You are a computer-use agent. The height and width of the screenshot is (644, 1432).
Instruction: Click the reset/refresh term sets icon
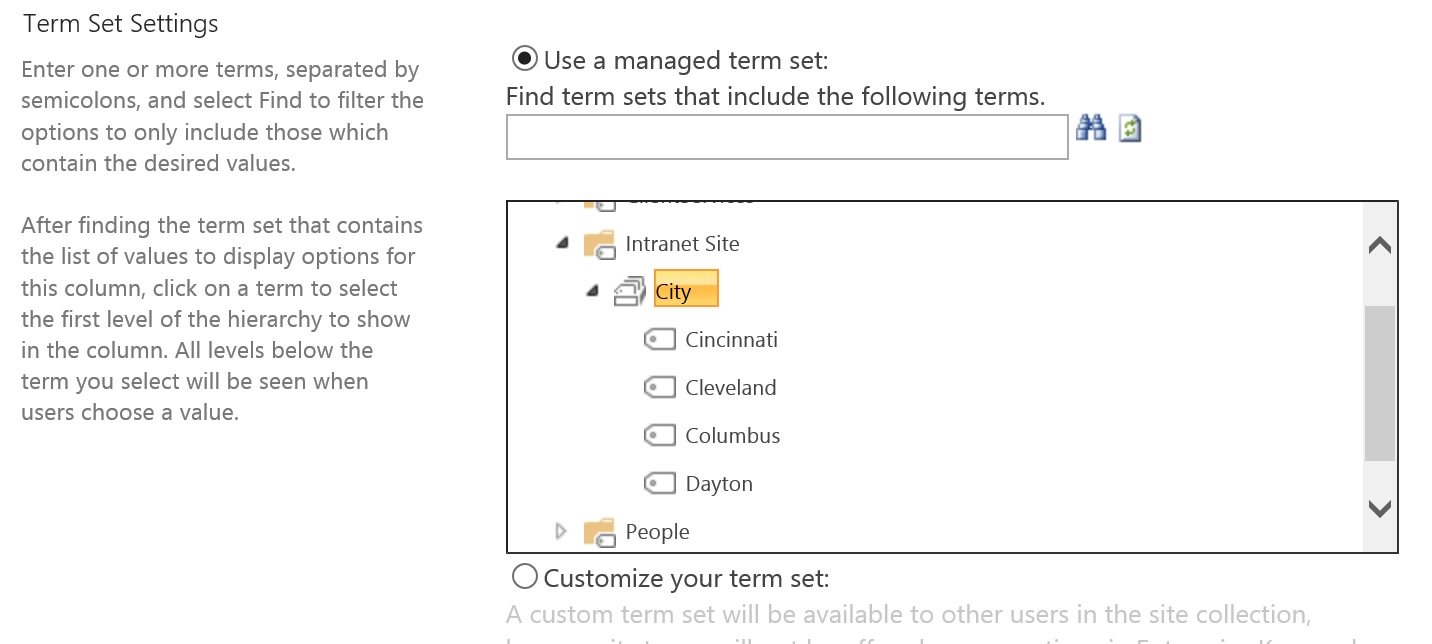(x=1130, y=128)
